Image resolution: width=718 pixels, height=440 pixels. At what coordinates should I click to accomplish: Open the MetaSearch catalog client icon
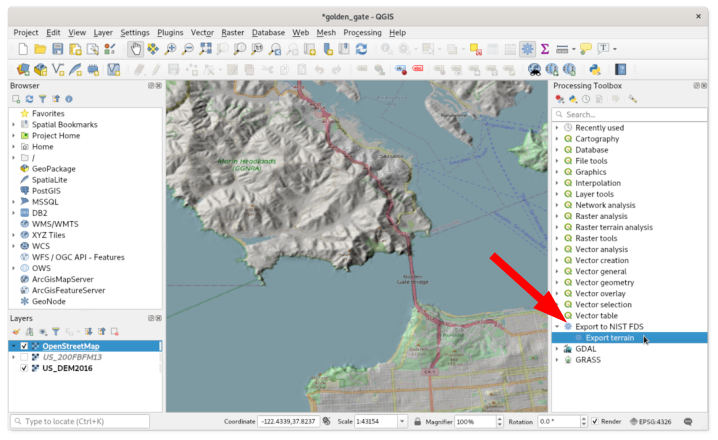(534, 70)
